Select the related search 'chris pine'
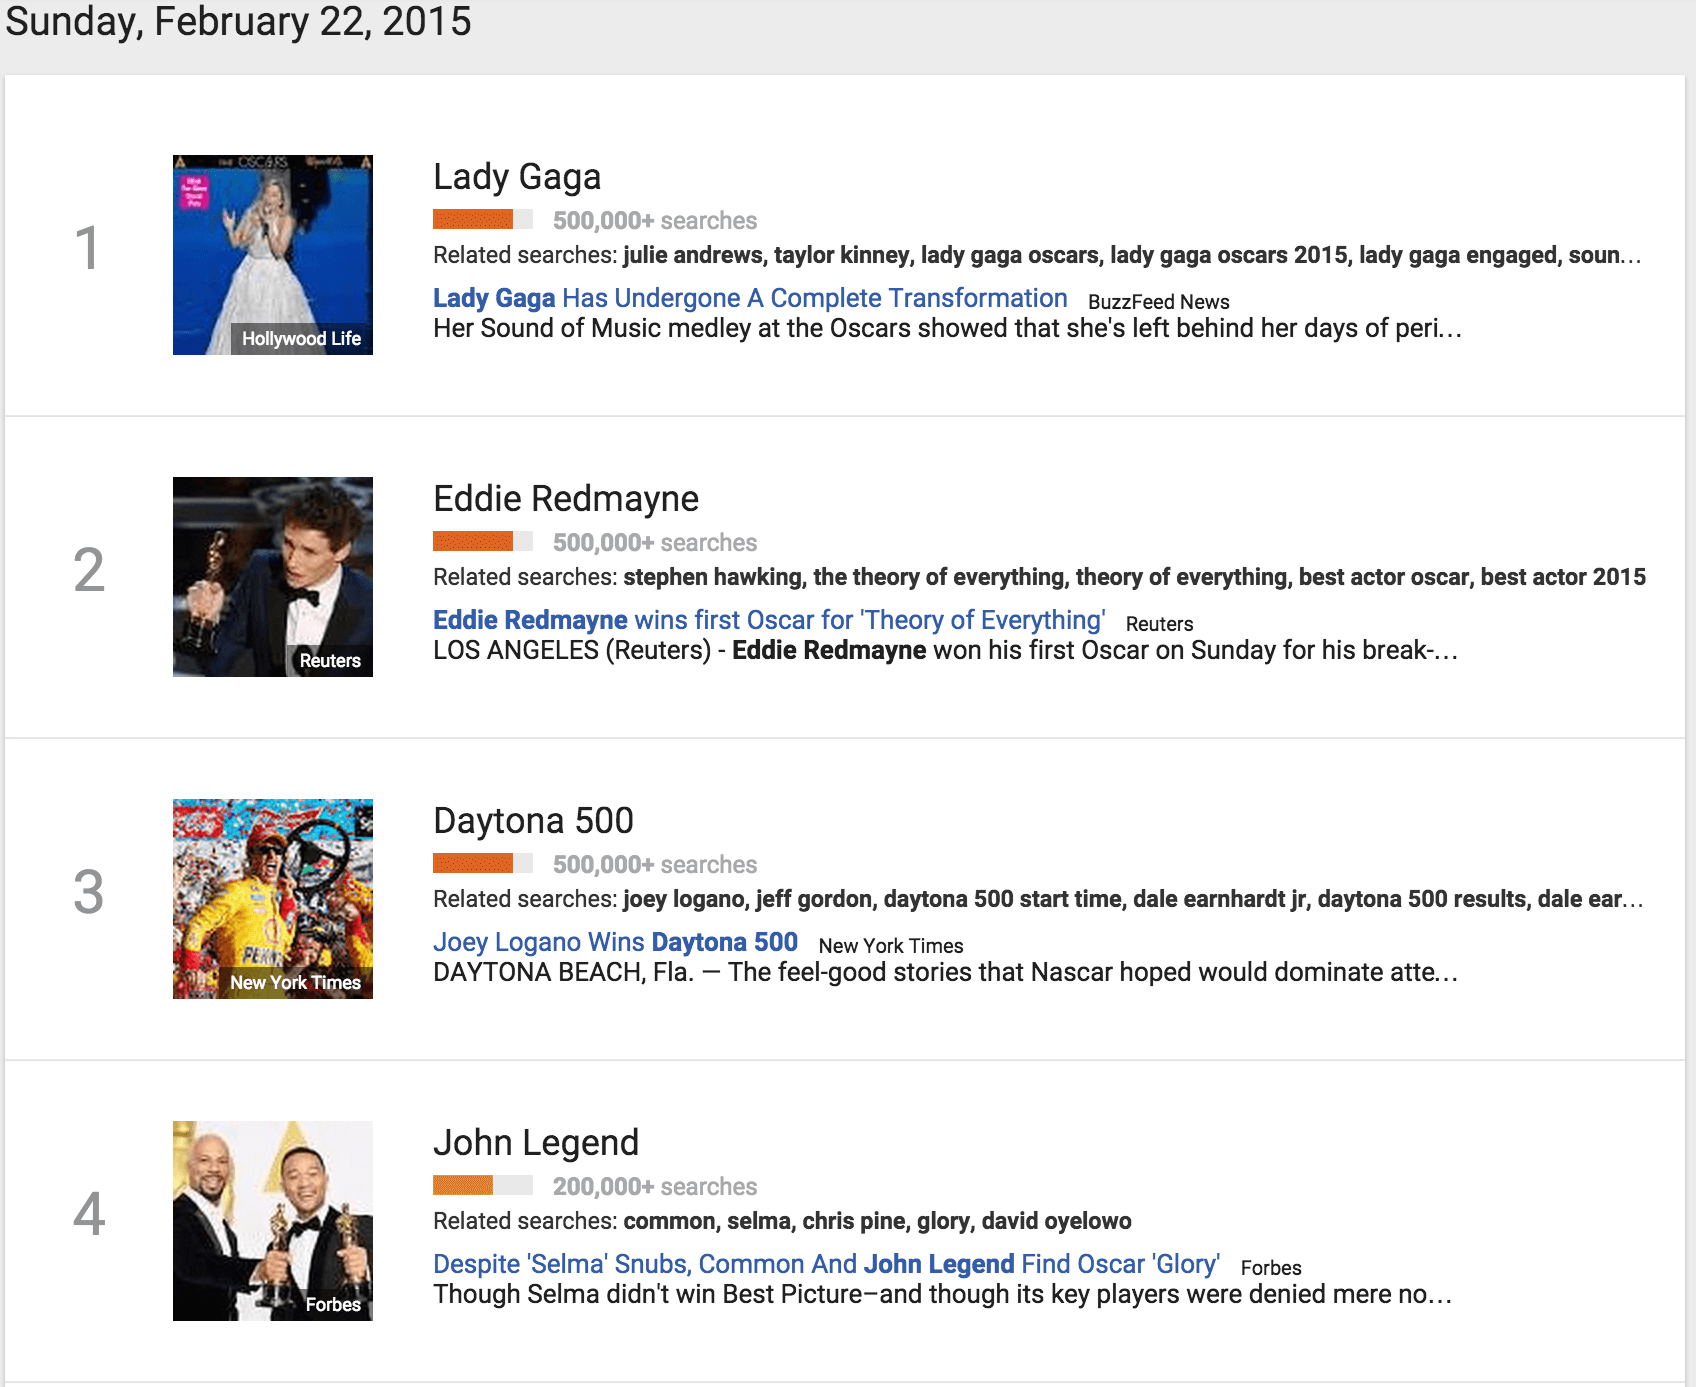 click(855, 1221)
